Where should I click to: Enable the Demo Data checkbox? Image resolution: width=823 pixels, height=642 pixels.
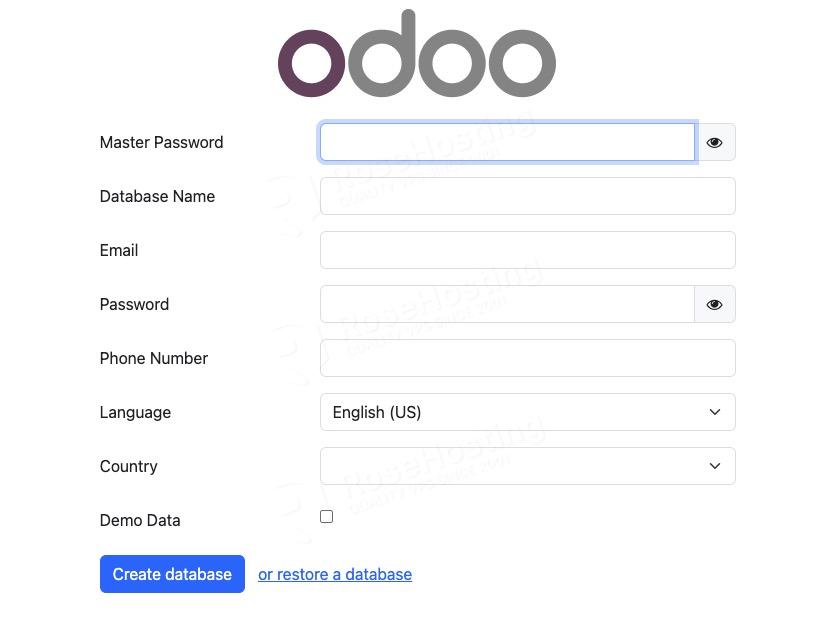click(326, 516)
